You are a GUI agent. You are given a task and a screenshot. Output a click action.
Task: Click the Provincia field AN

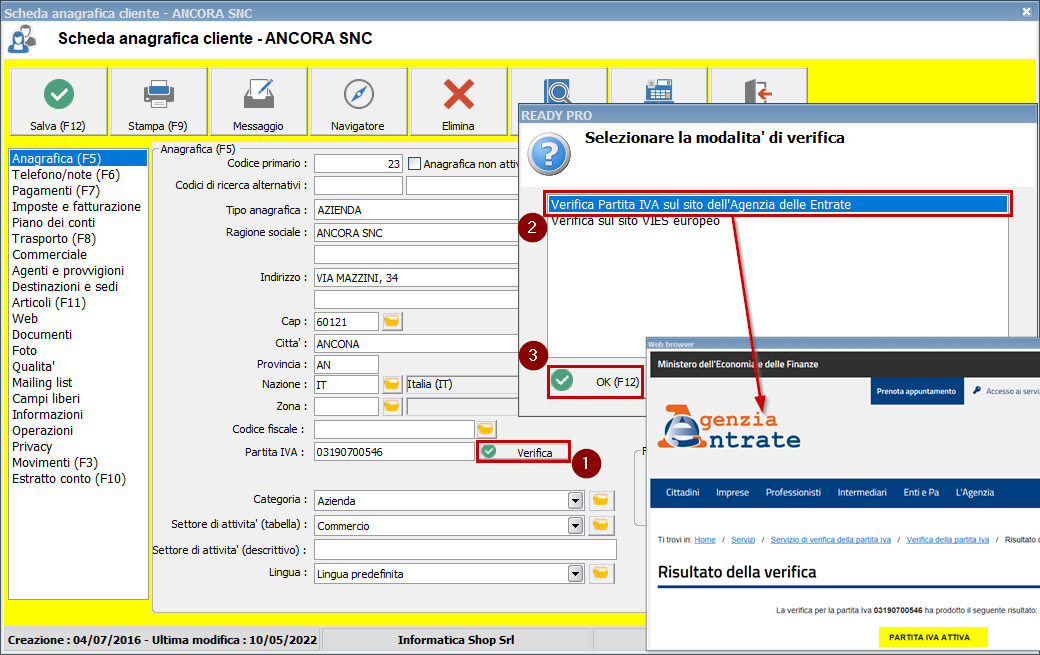coord(346,365)
